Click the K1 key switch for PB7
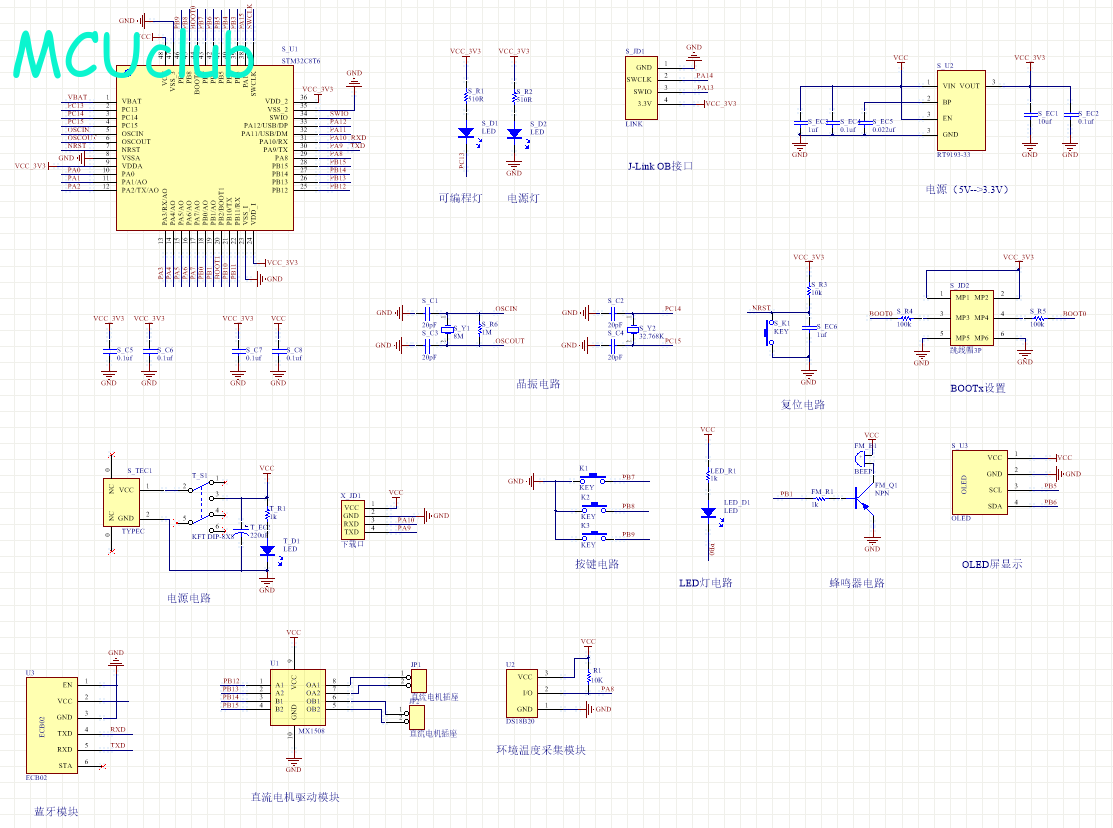The height and width of the screenshot is (828, 1113). pyautogui.click(x=593, y=478)
